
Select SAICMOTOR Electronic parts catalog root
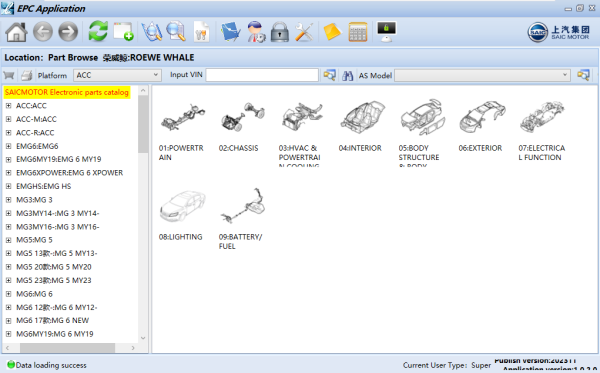[67, 92]
